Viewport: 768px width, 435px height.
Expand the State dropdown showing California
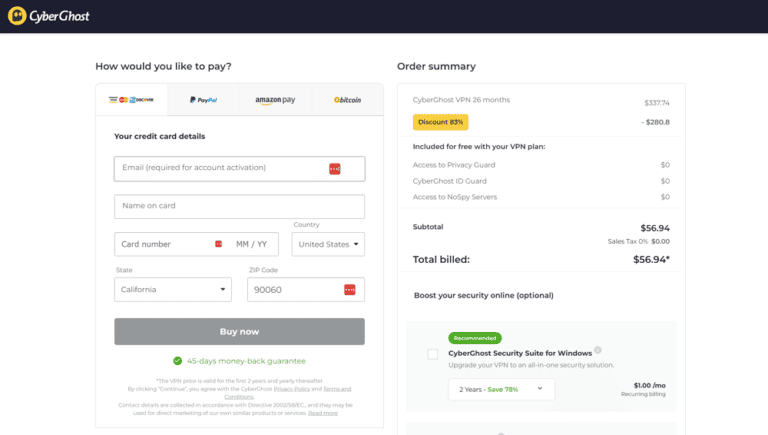[x=173, y=290]
